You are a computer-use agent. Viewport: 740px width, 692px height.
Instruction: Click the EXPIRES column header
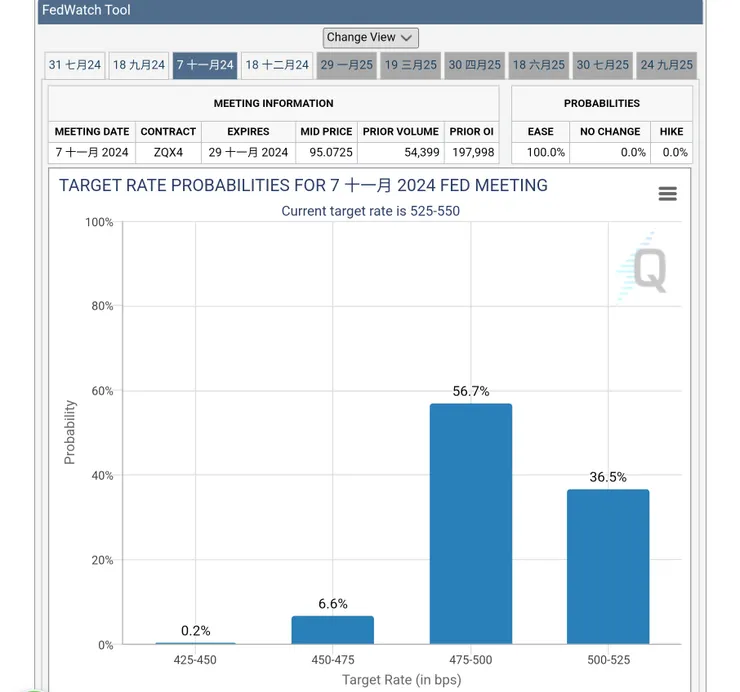click(248, 132)
